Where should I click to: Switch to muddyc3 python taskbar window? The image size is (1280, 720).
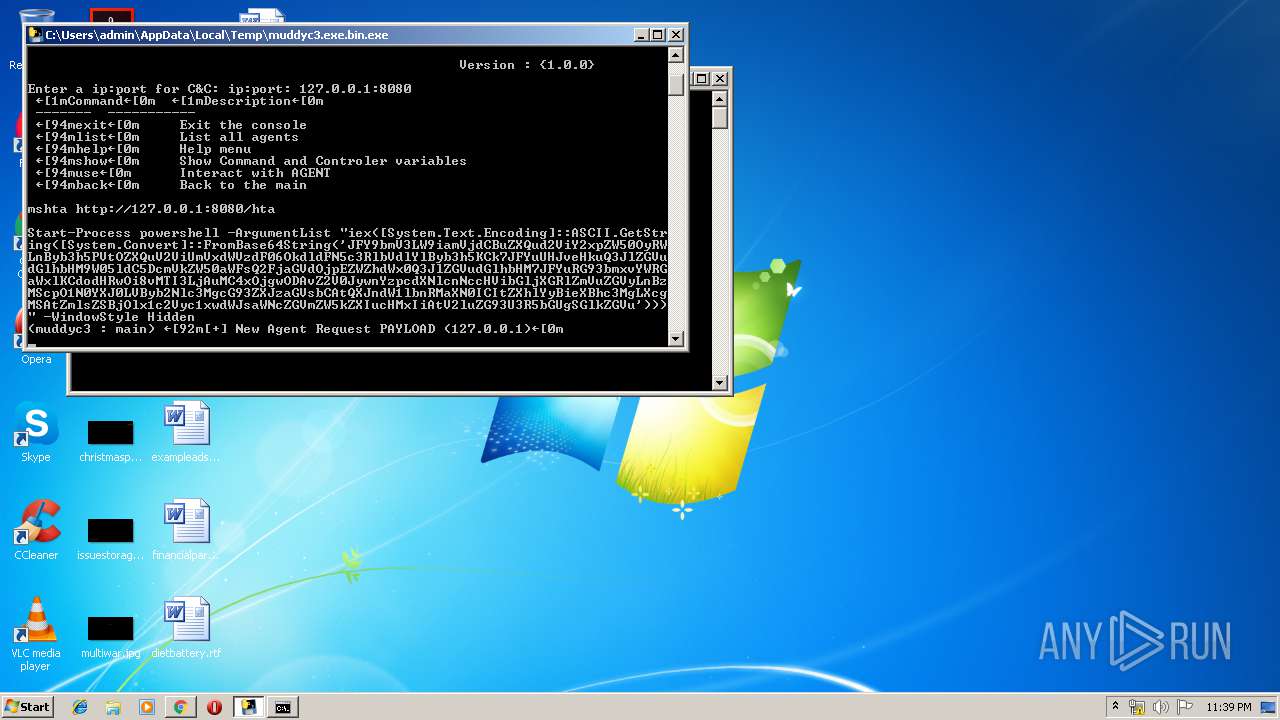point(248,707)
